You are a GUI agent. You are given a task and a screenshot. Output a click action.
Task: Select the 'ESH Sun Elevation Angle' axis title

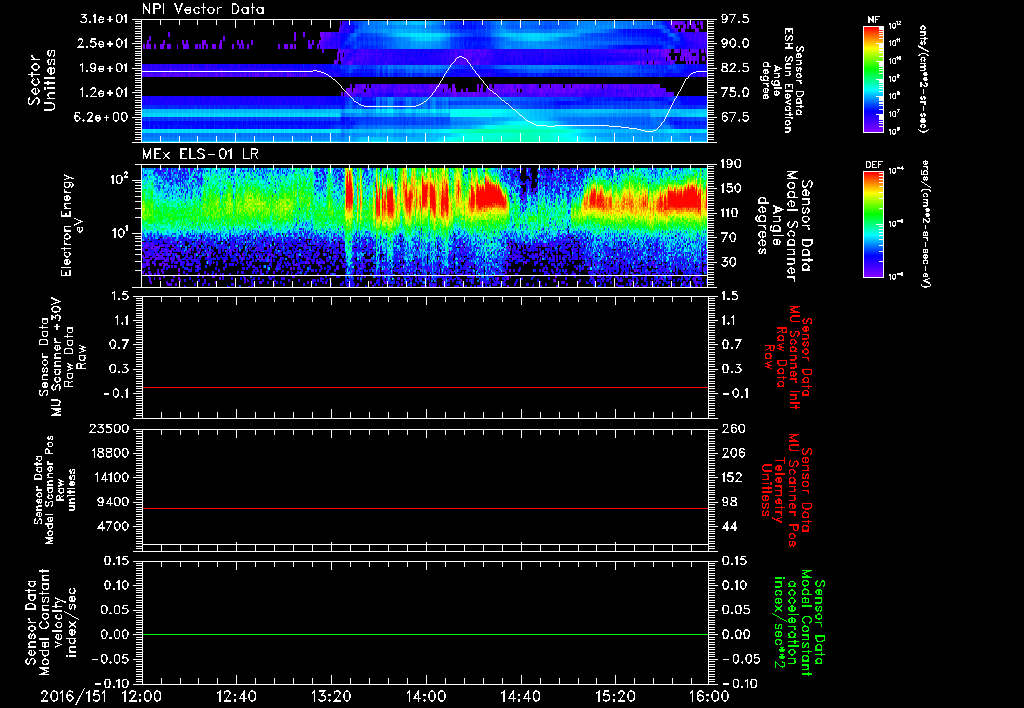click(x=782, y=80)
